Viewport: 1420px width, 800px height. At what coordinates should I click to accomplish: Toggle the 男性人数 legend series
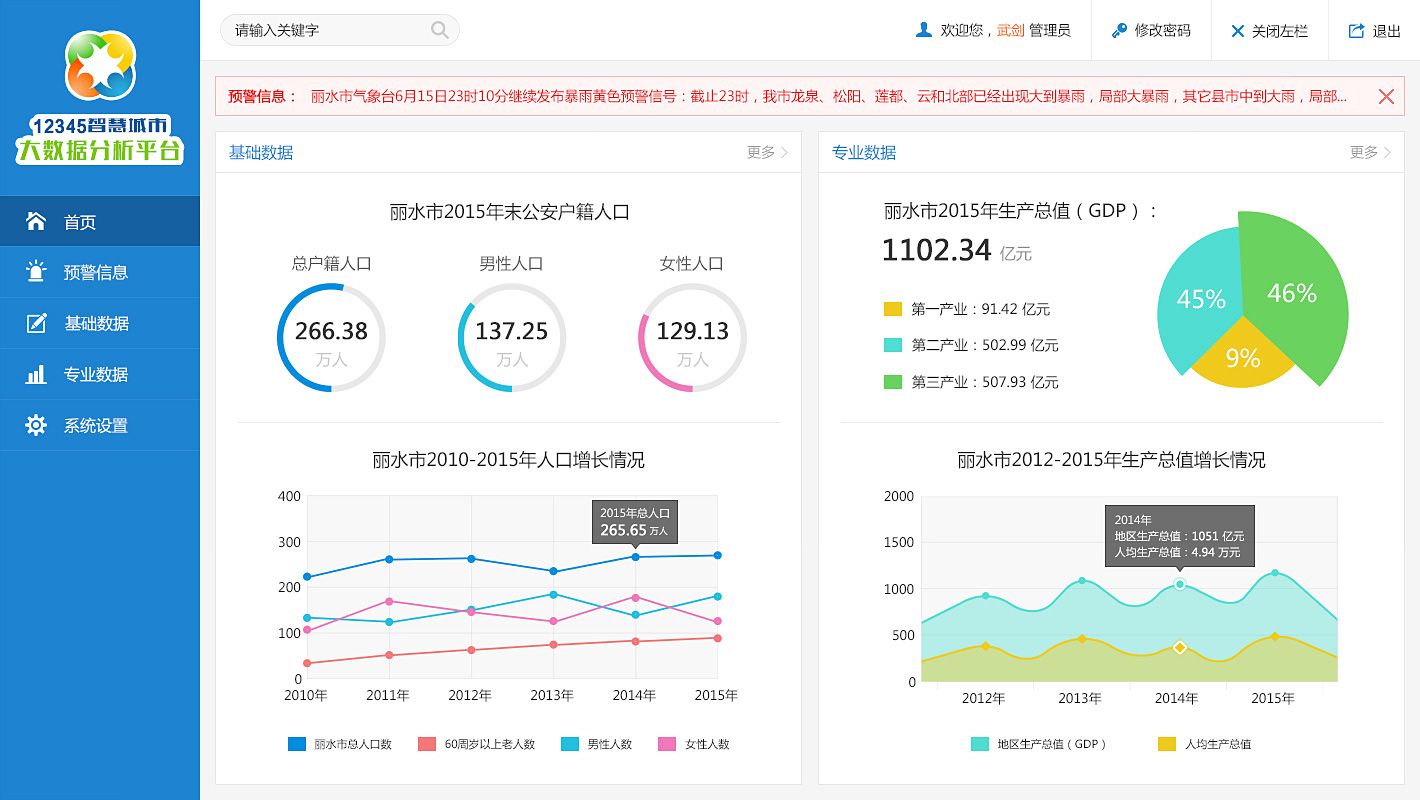(x=597, y=744)
